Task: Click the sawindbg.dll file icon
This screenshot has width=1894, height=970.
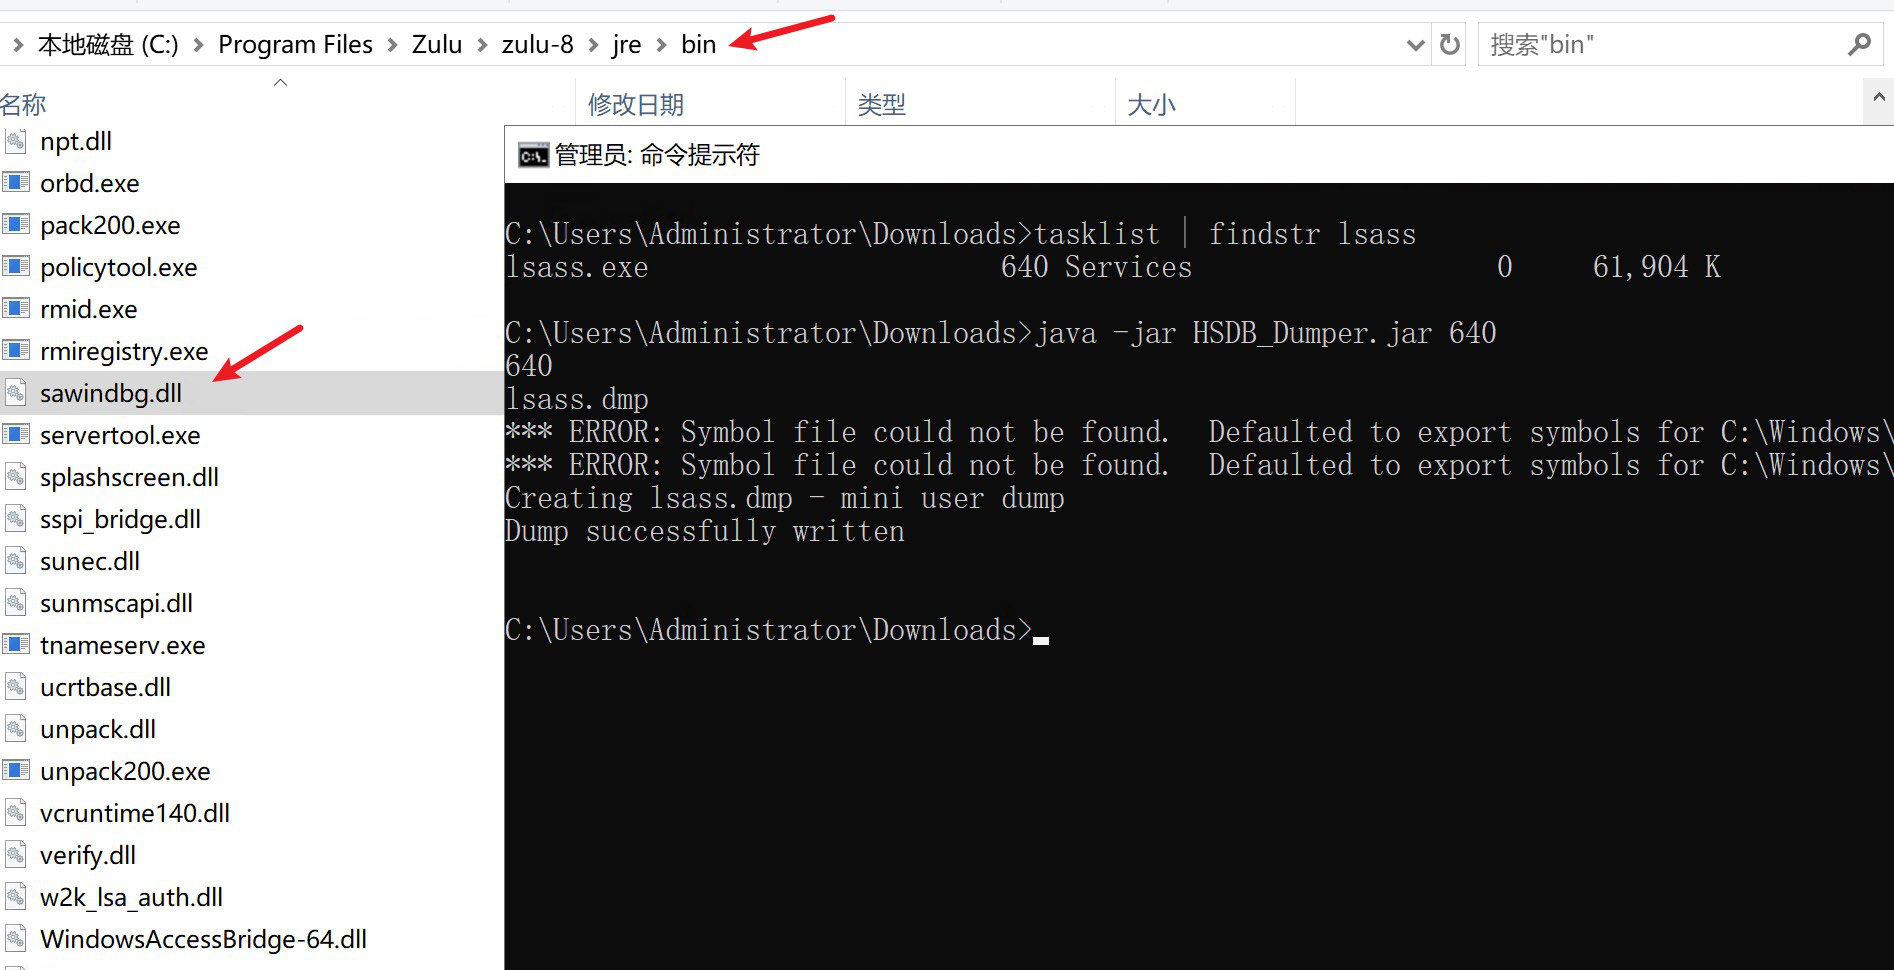Action: pos(15,393)
